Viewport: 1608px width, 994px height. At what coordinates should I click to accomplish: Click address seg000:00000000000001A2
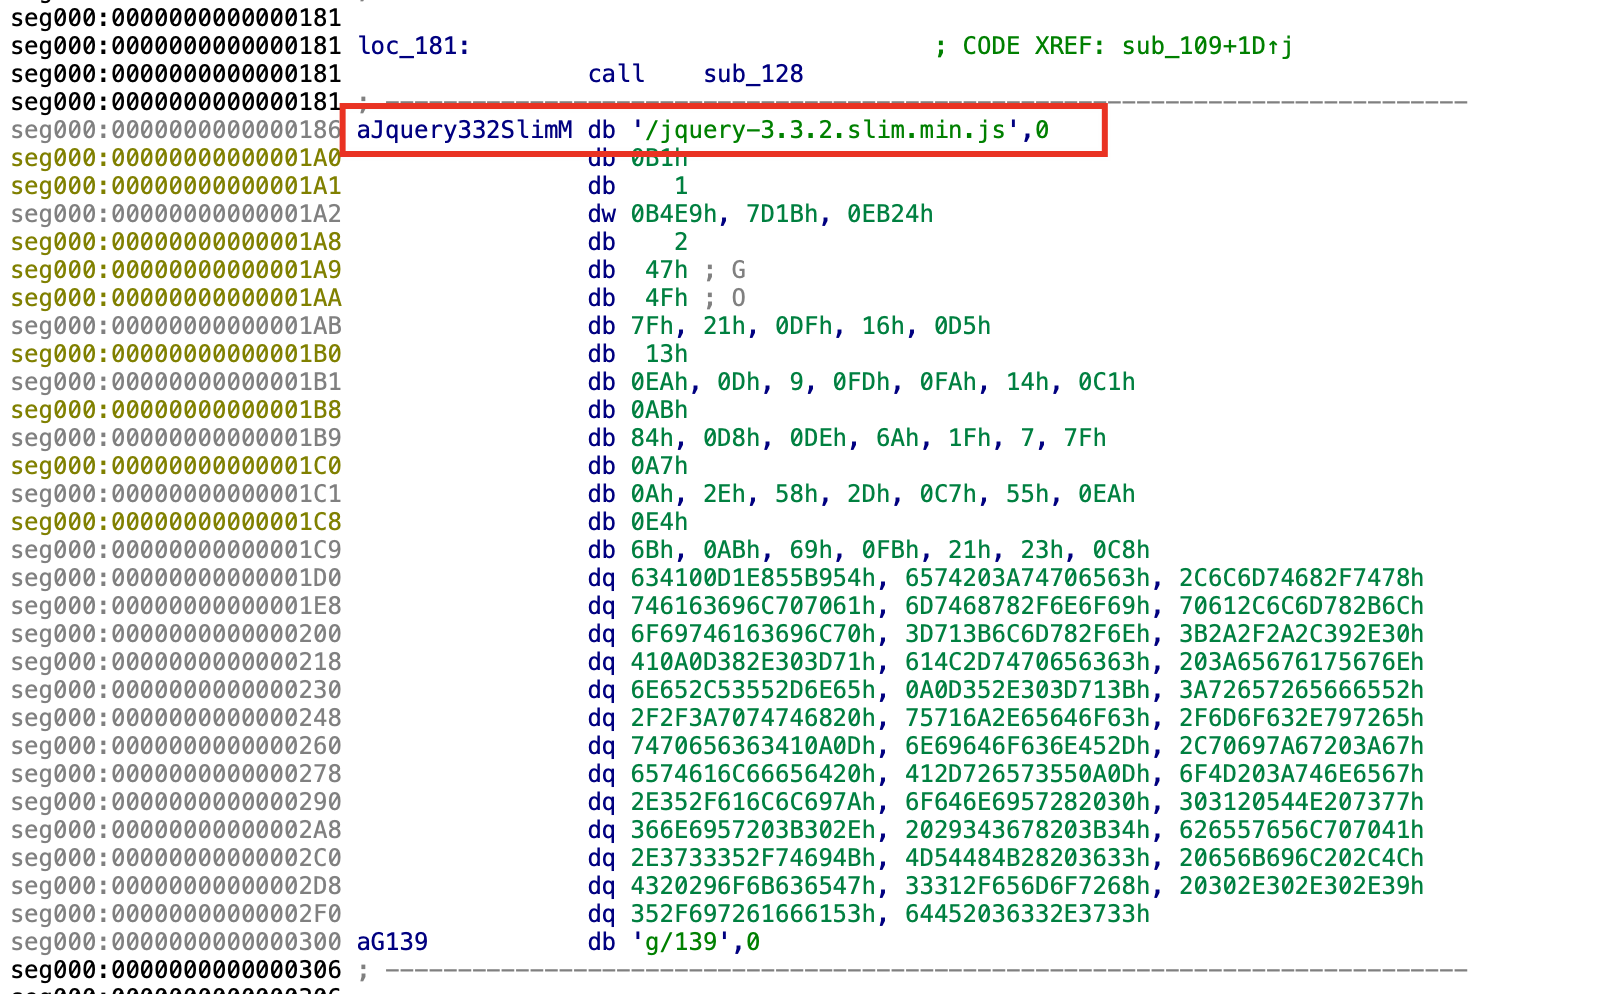176,214
